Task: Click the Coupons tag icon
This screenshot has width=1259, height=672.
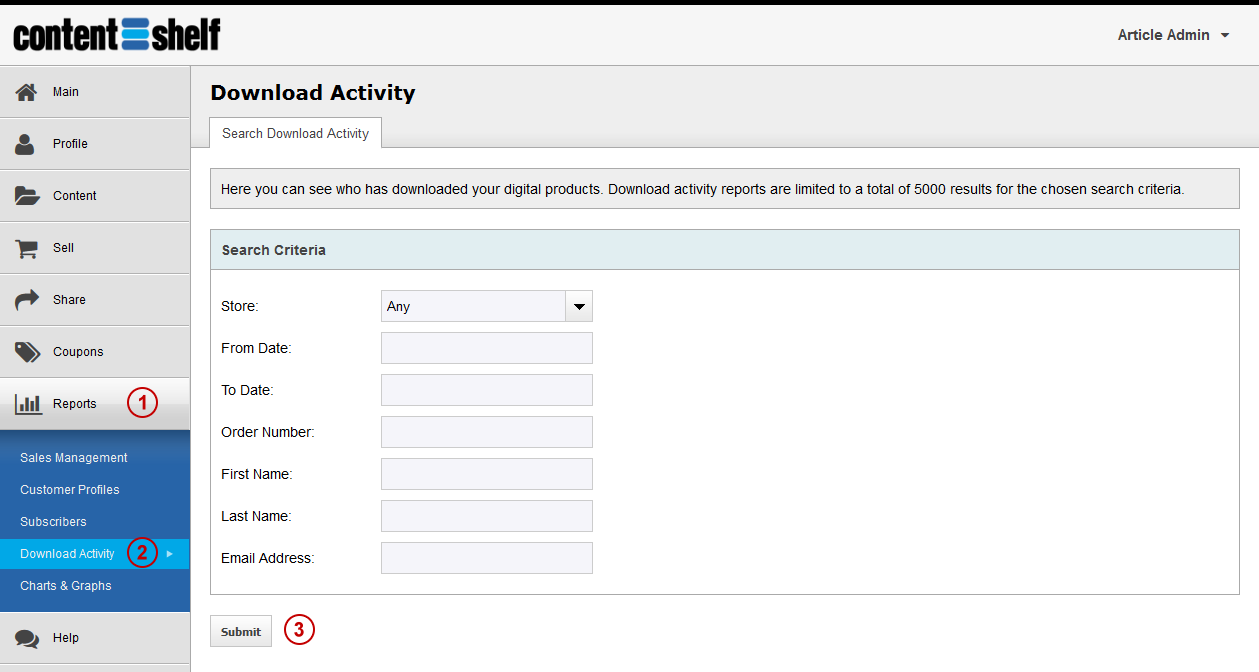Action: click(27, 352)
